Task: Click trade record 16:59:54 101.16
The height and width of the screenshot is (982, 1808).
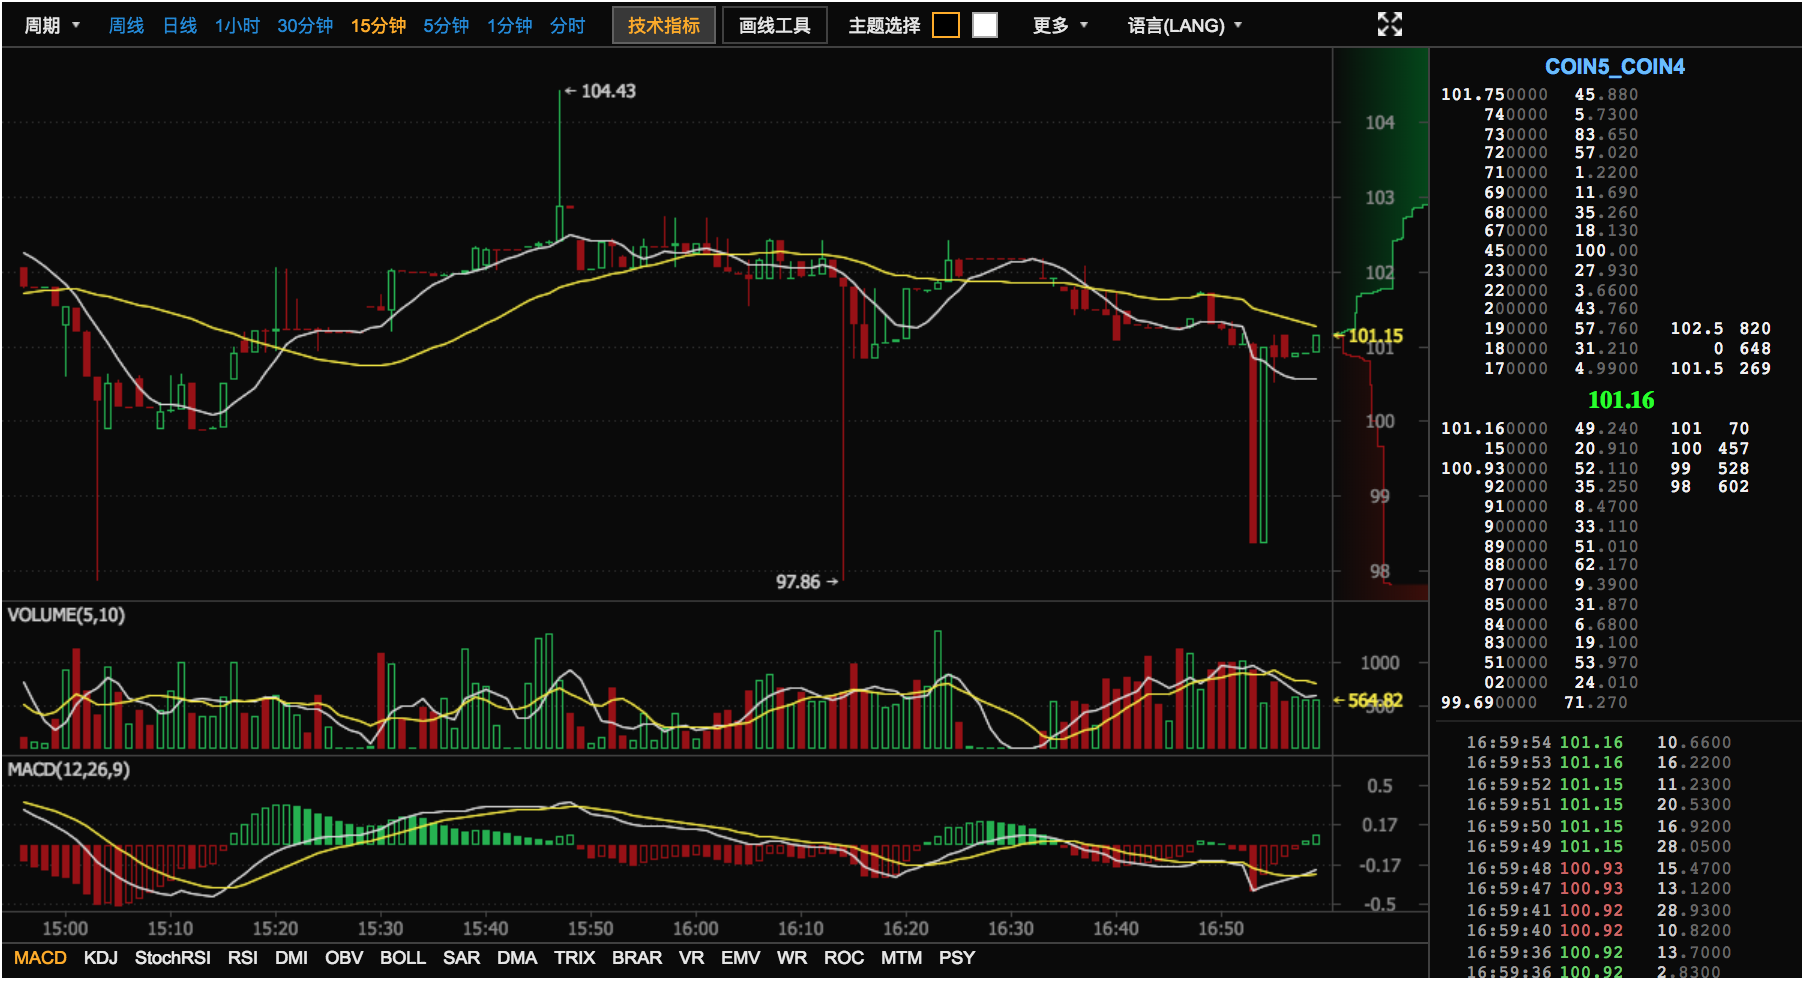Action: click(x=1598, y=743)
